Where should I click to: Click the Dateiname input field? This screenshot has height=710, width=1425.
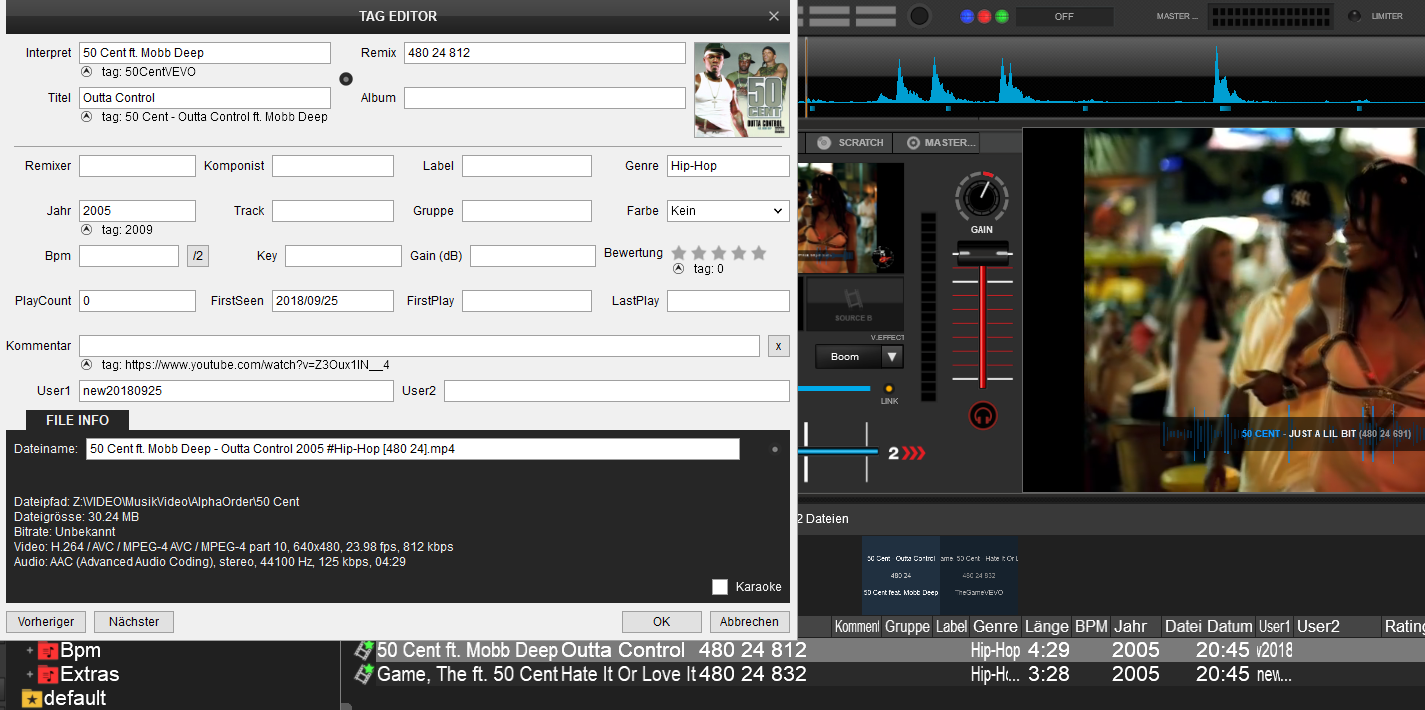413,449
